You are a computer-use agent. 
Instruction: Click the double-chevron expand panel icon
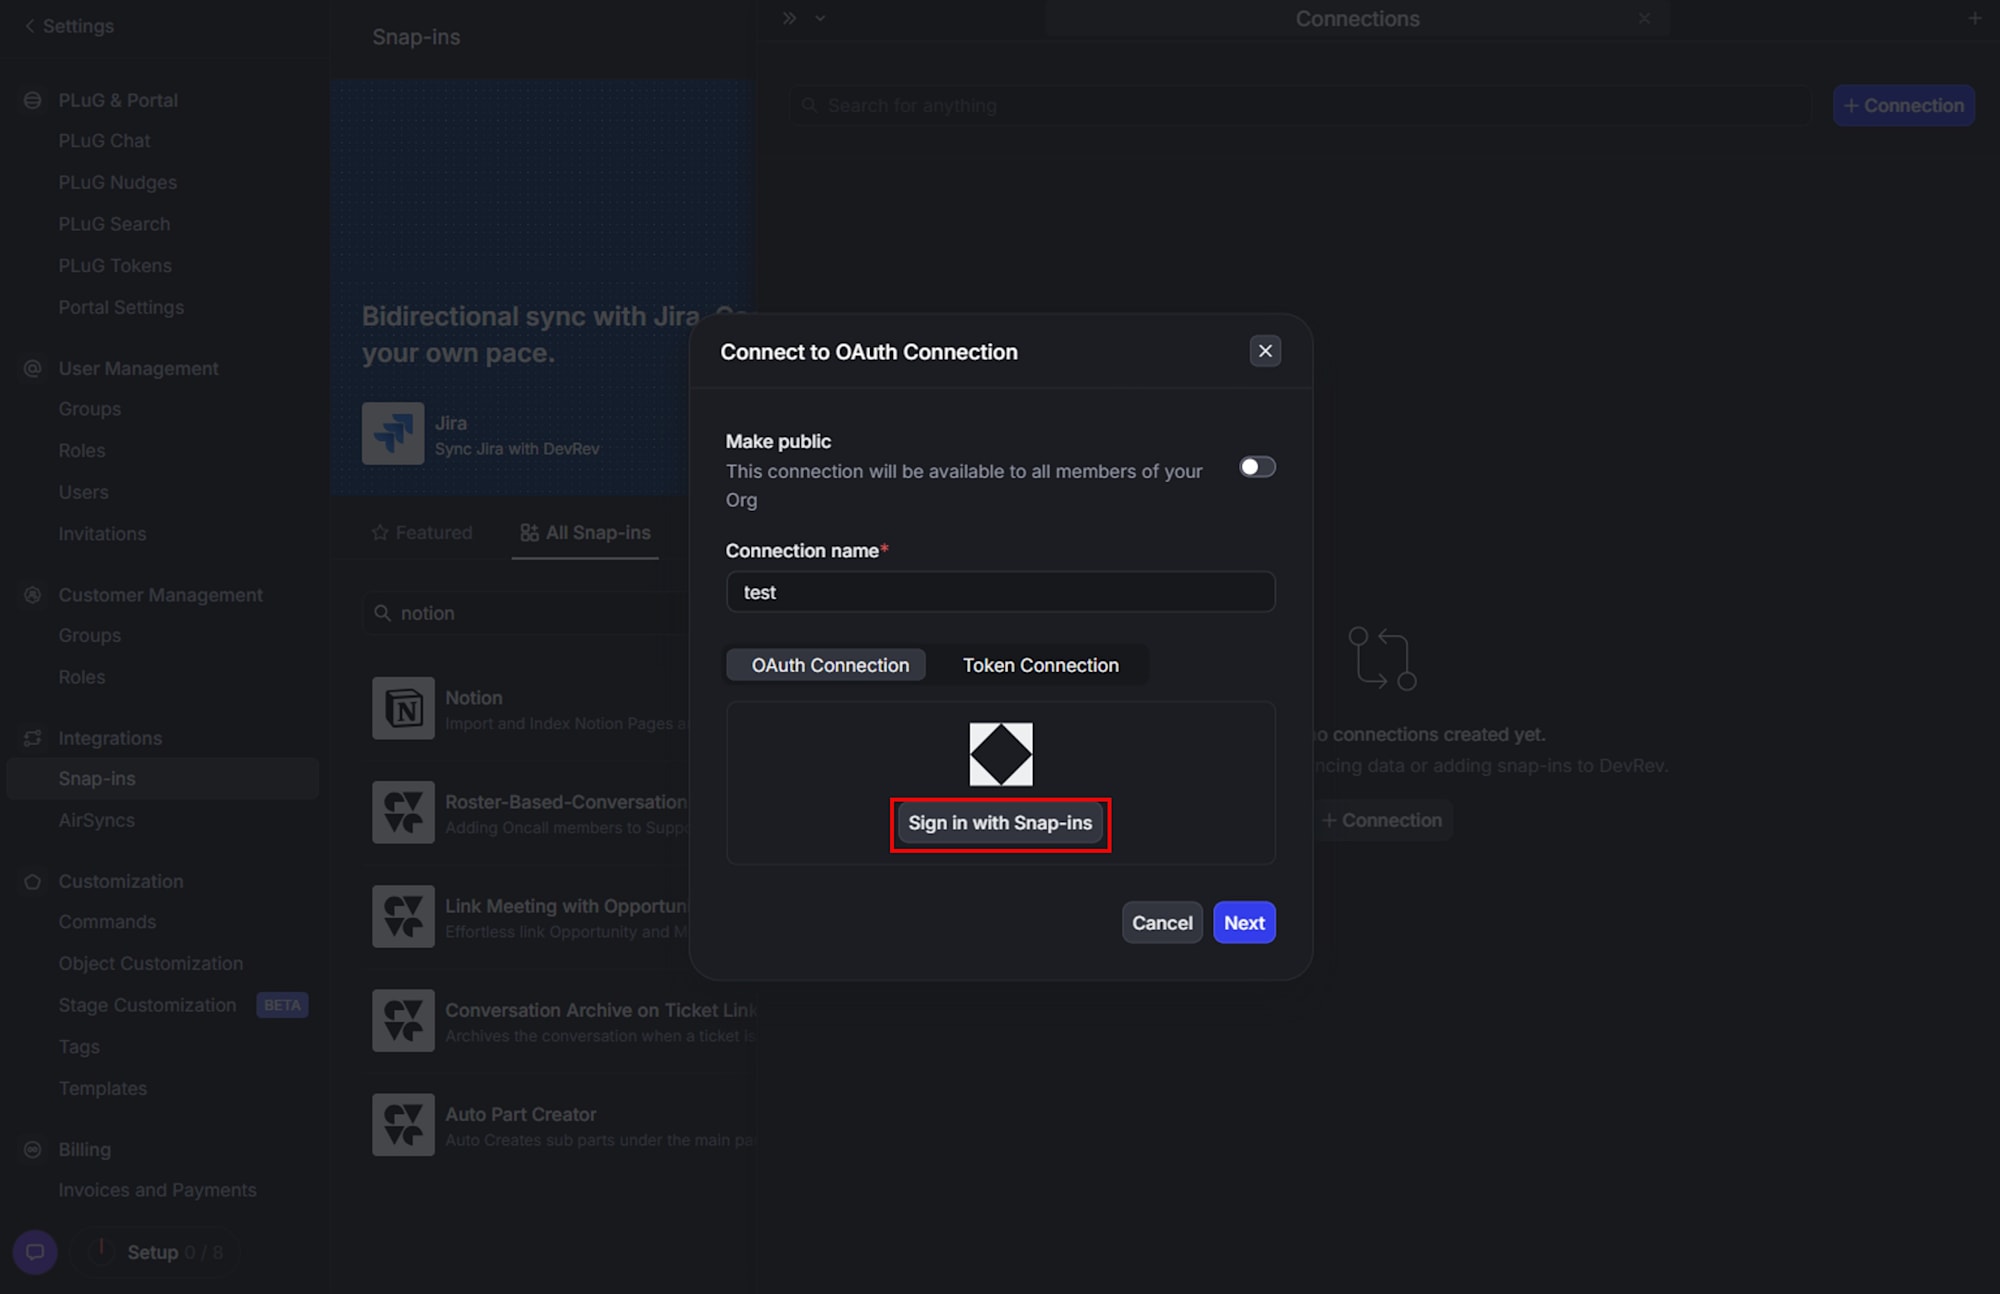coord(789,18)
